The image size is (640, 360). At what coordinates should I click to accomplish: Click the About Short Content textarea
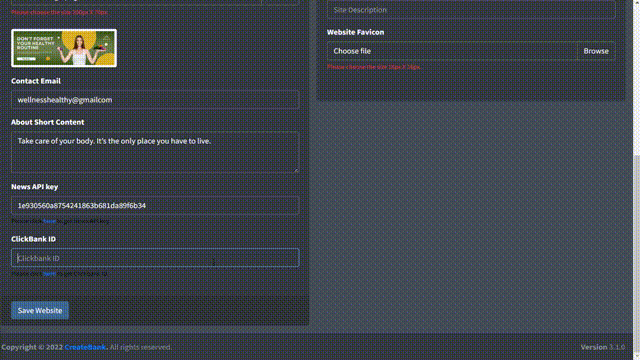pos(155,152)
